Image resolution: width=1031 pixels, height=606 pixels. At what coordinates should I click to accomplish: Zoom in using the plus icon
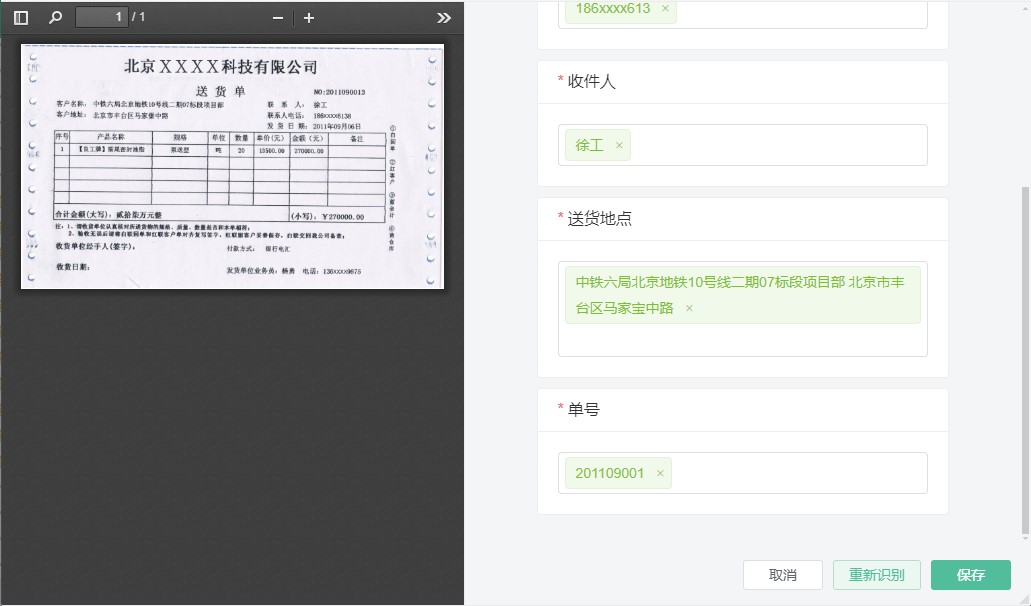tap(309, 16)
